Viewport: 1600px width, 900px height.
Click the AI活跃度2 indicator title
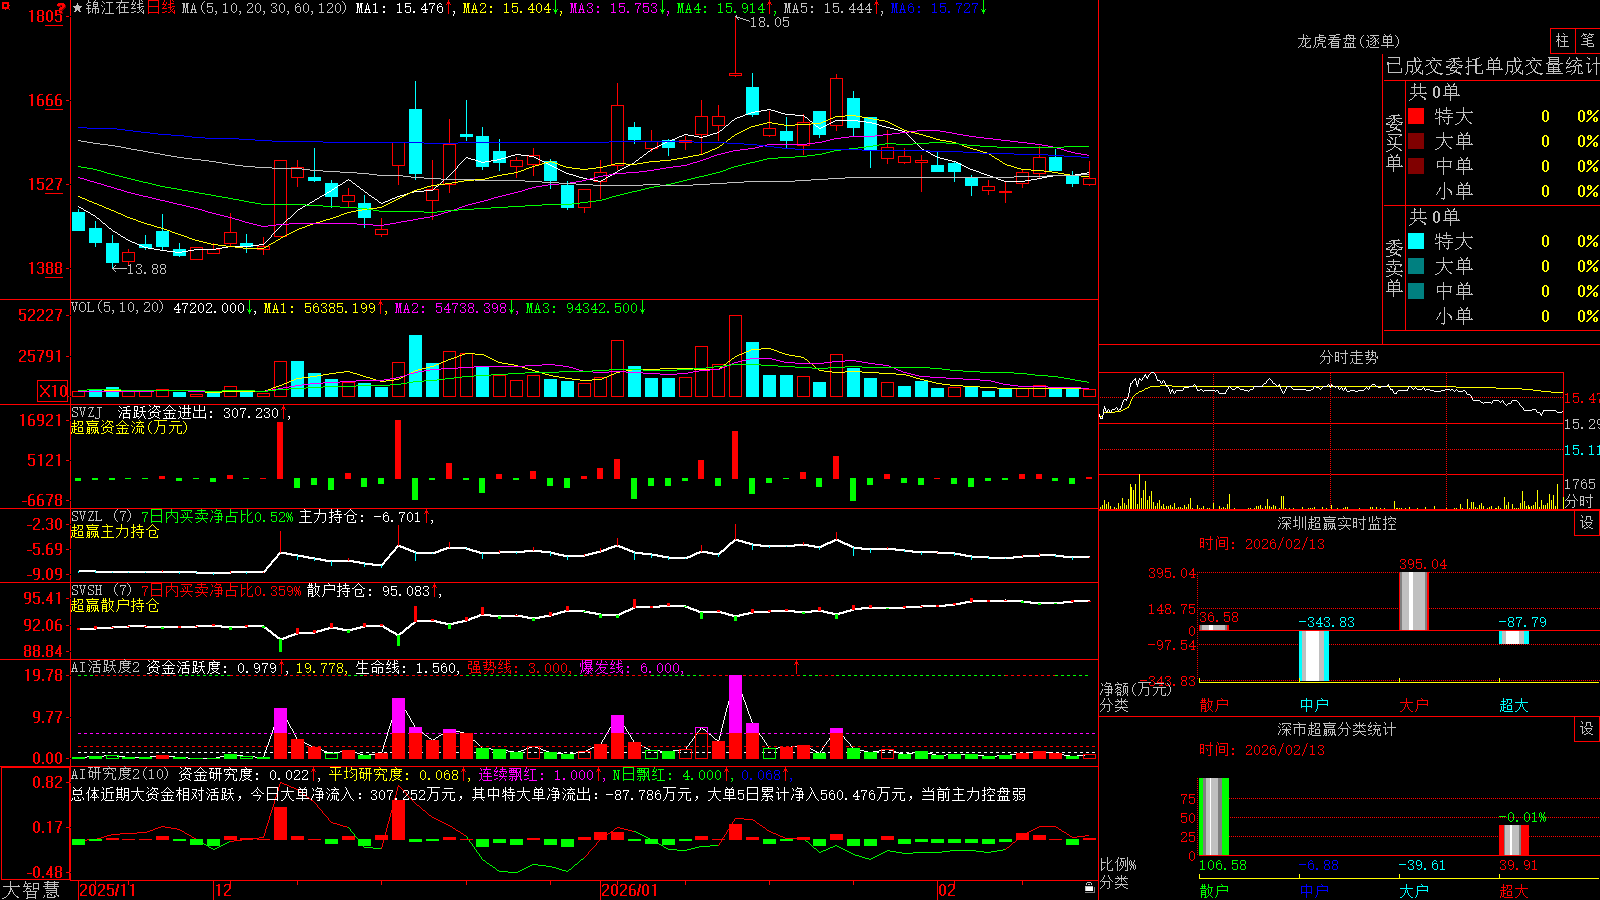tap(106, 668)
